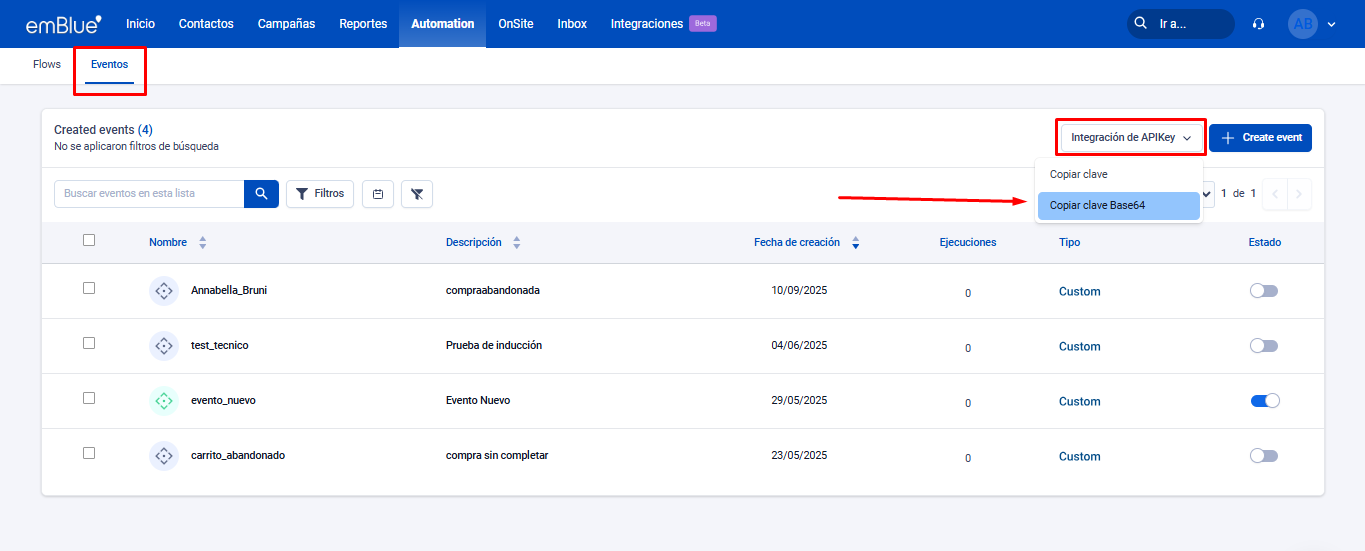Click executions count for evento_nuevo

(968, 403)
